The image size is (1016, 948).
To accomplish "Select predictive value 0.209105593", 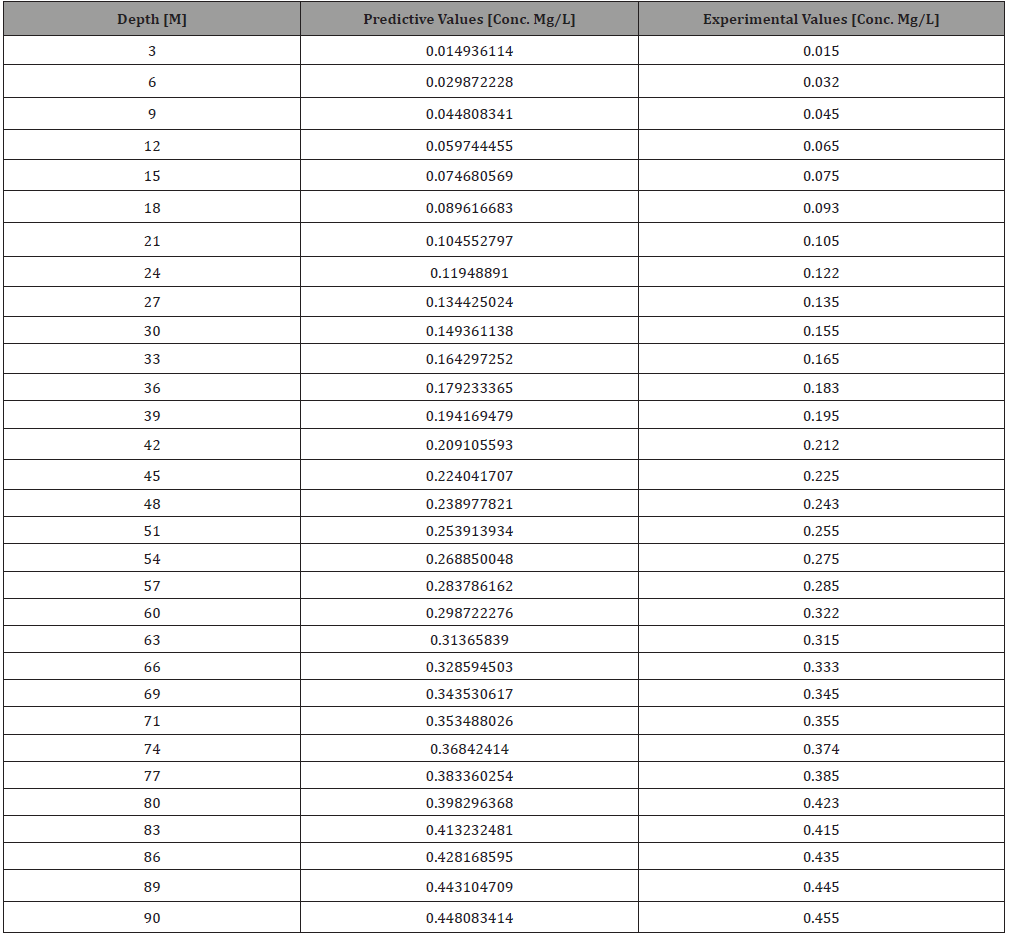I will click(x=469, y=445).
